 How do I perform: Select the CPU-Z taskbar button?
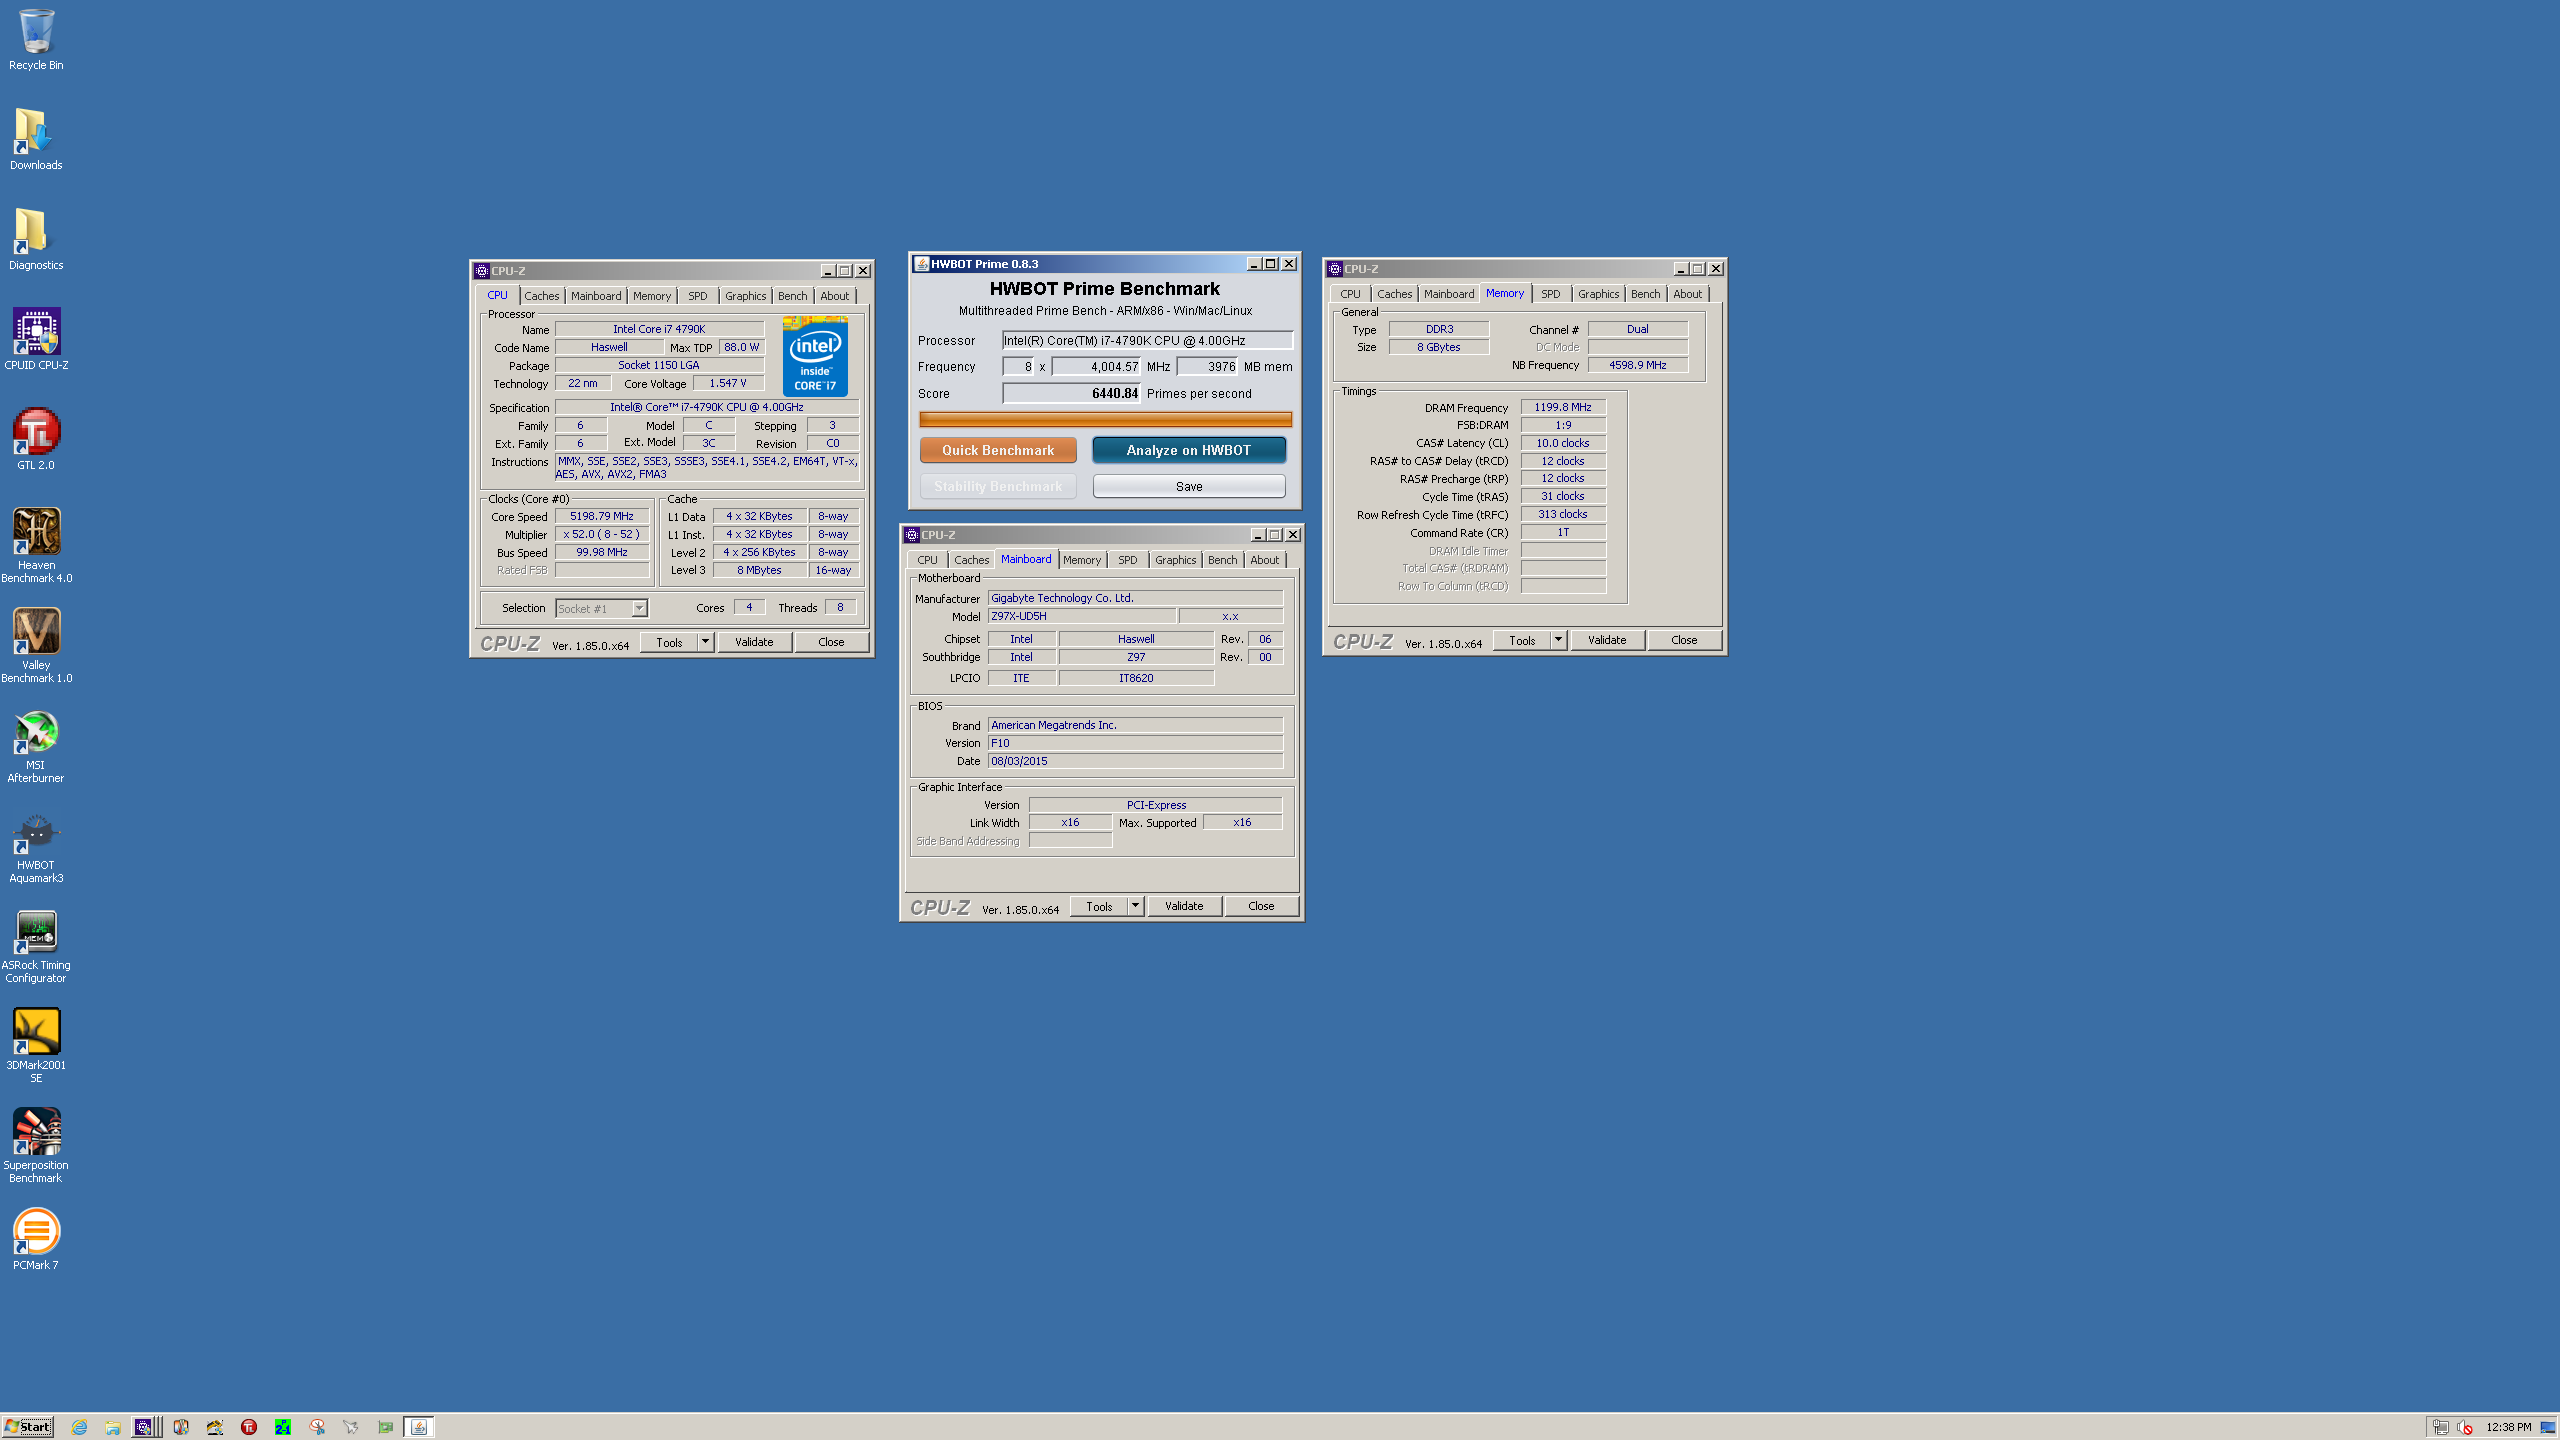point(146,1427)
